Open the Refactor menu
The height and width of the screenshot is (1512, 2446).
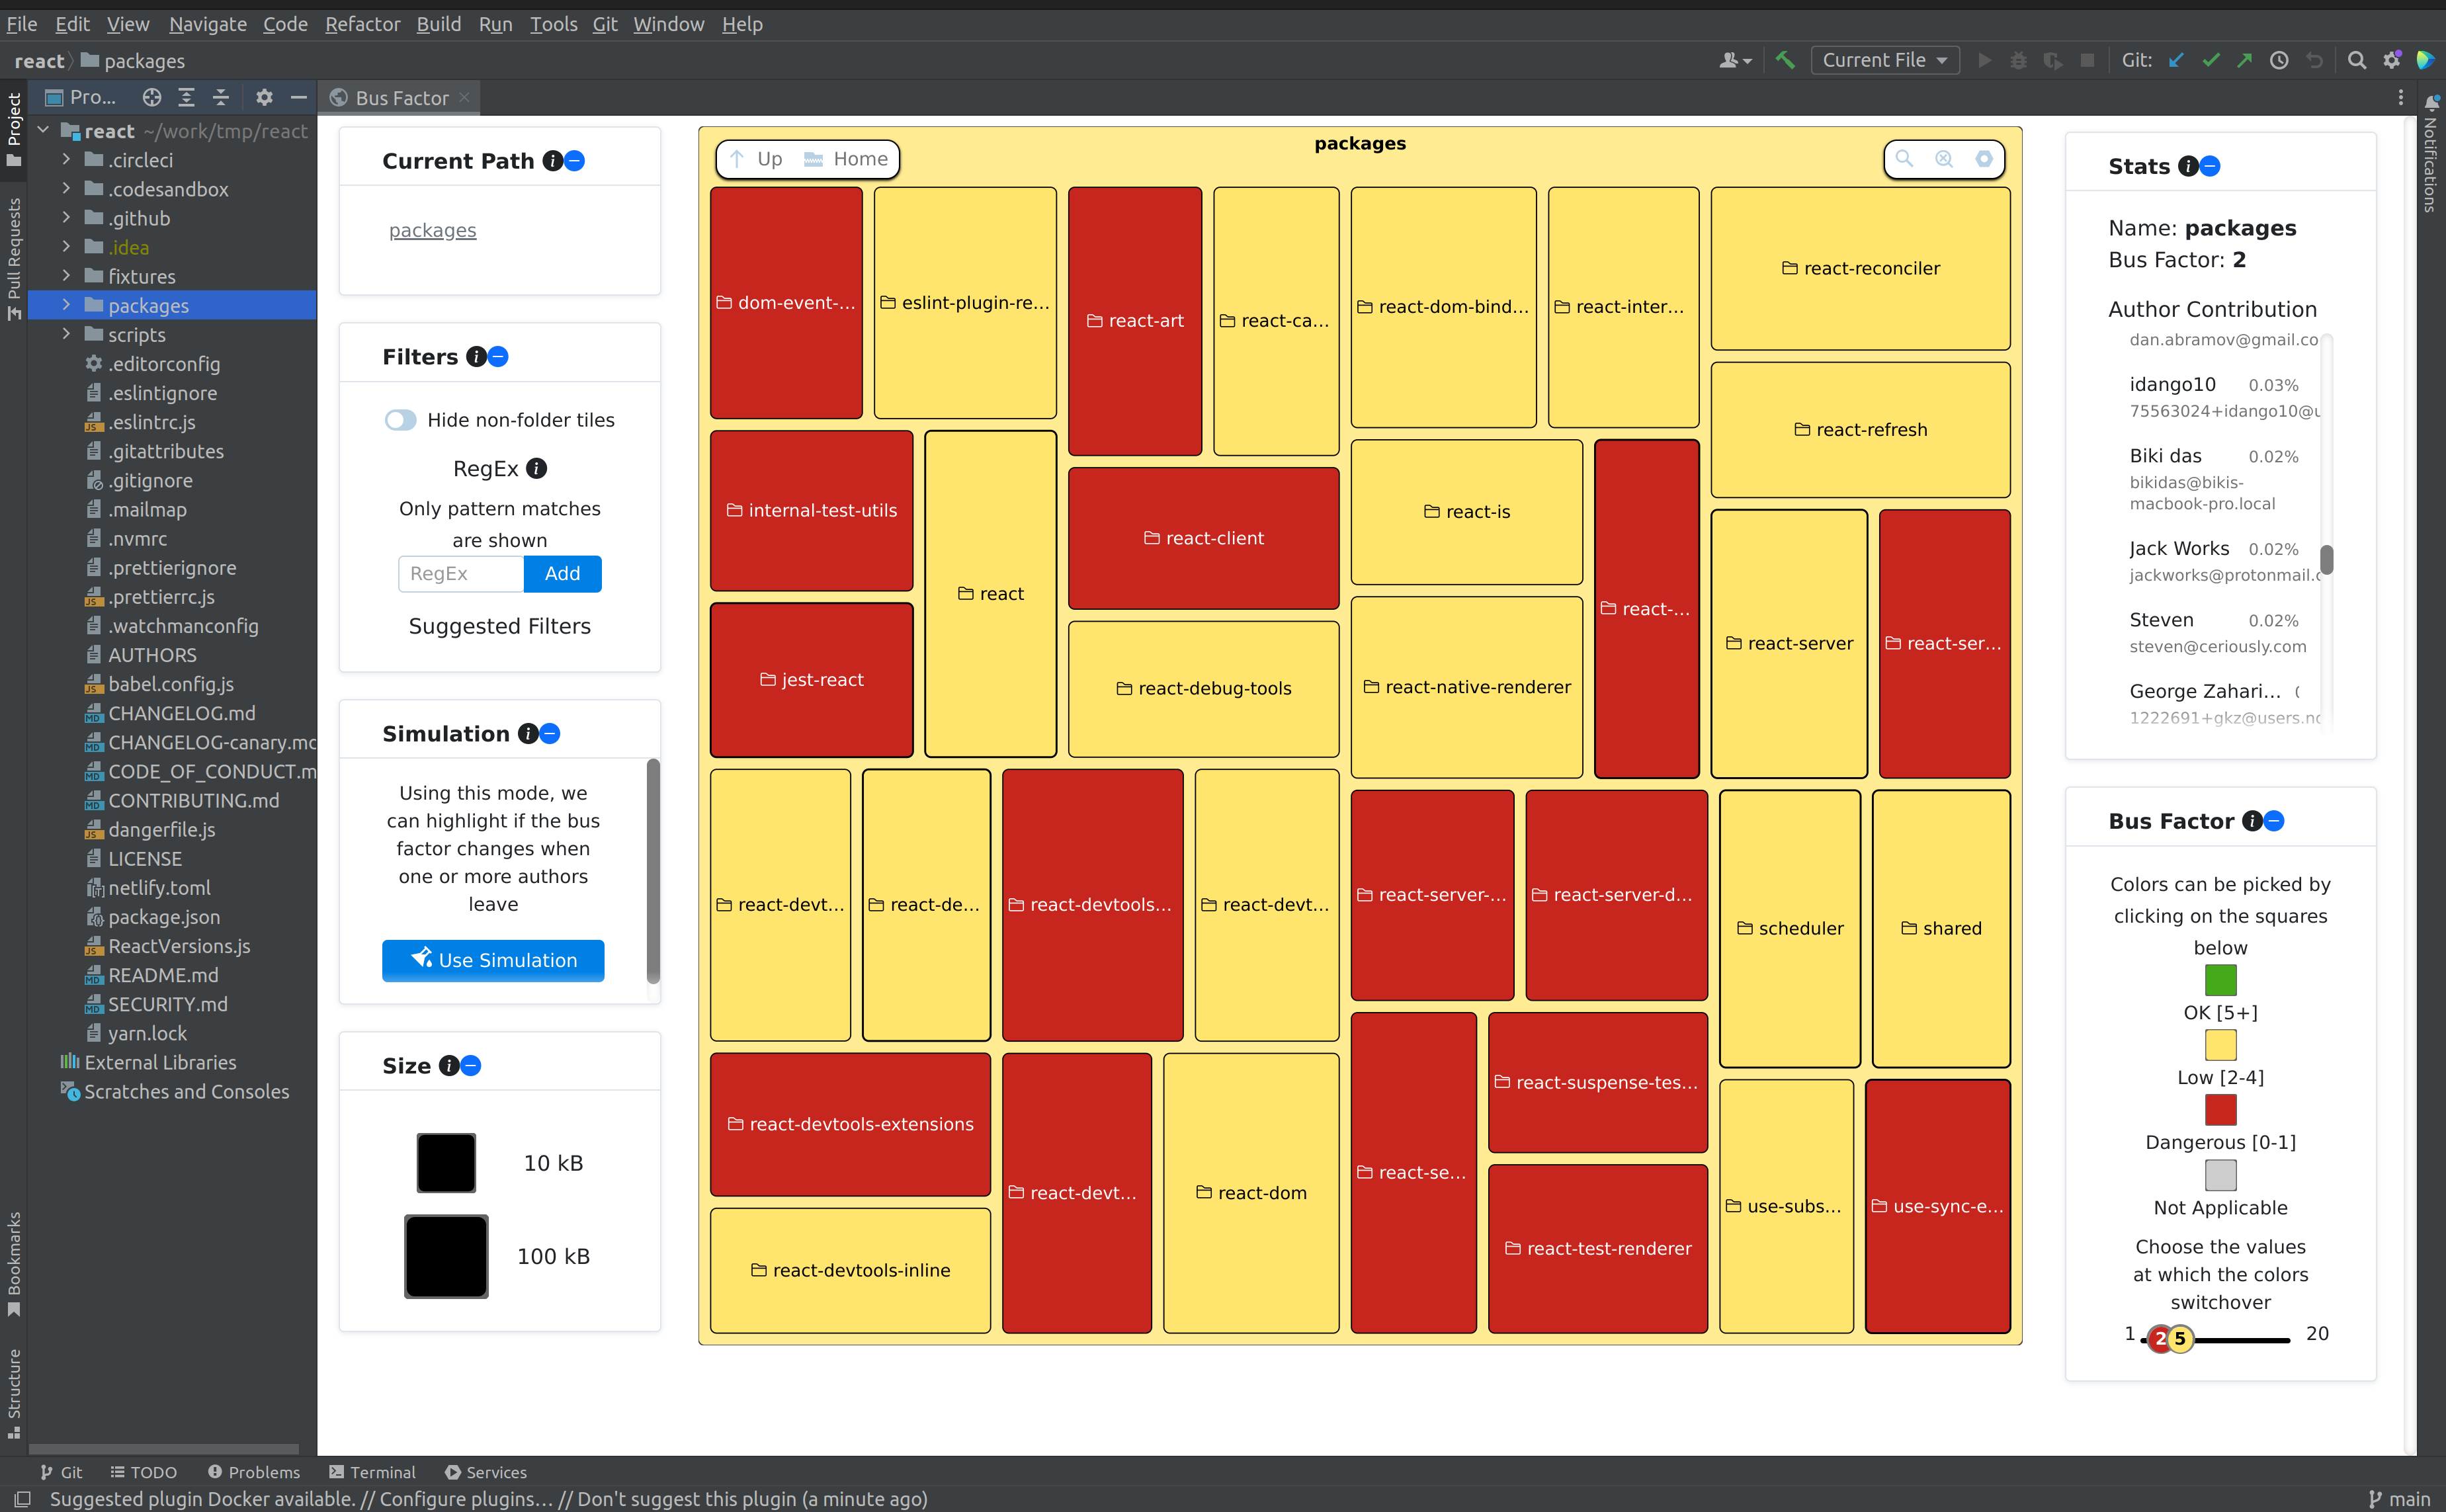click(362, 24)
